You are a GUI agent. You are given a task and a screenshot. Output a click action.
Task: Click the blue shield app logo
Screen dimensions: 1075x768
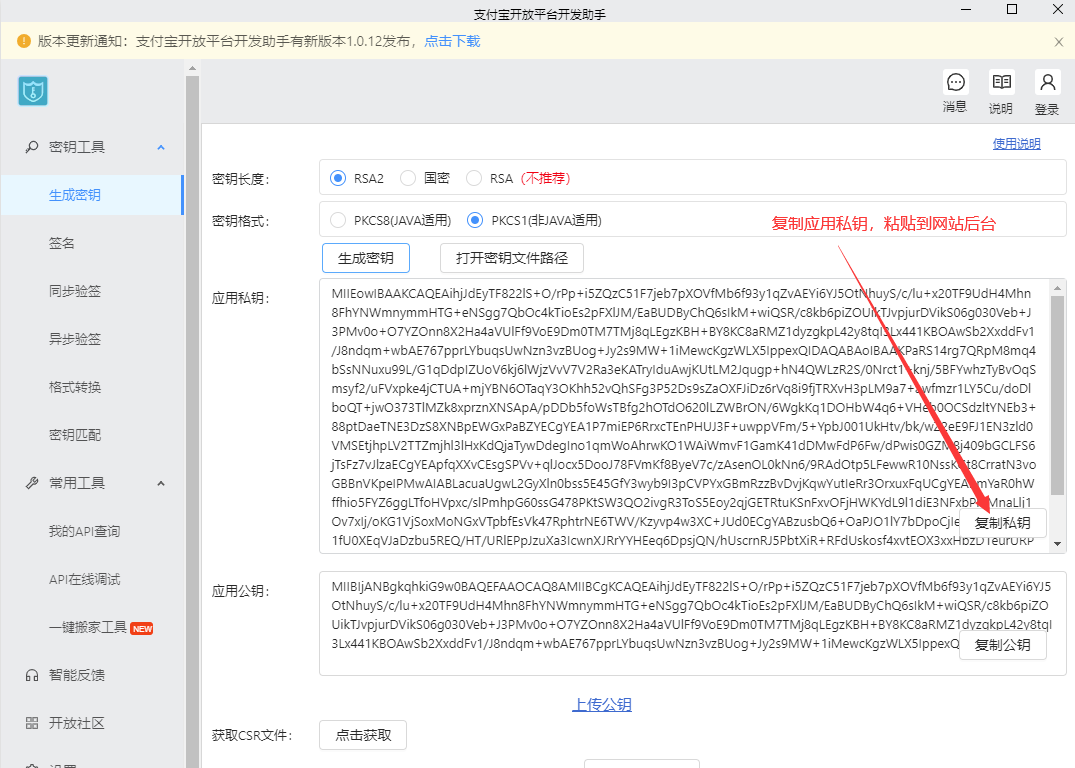click(33, 91)
